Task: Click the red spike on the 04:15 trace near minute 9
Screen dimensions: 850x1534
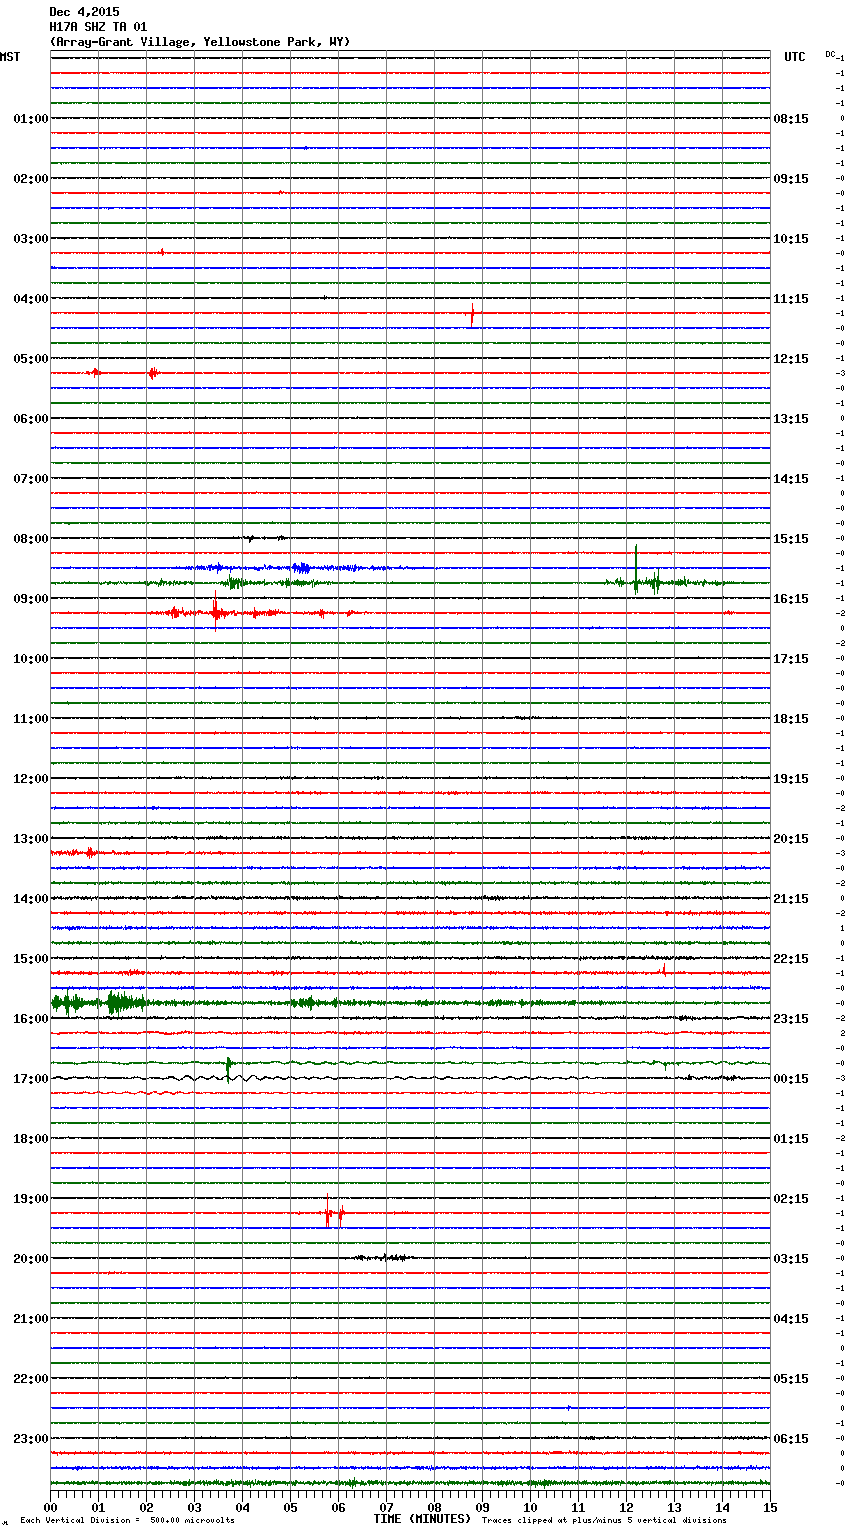Action: pos(472,314)
